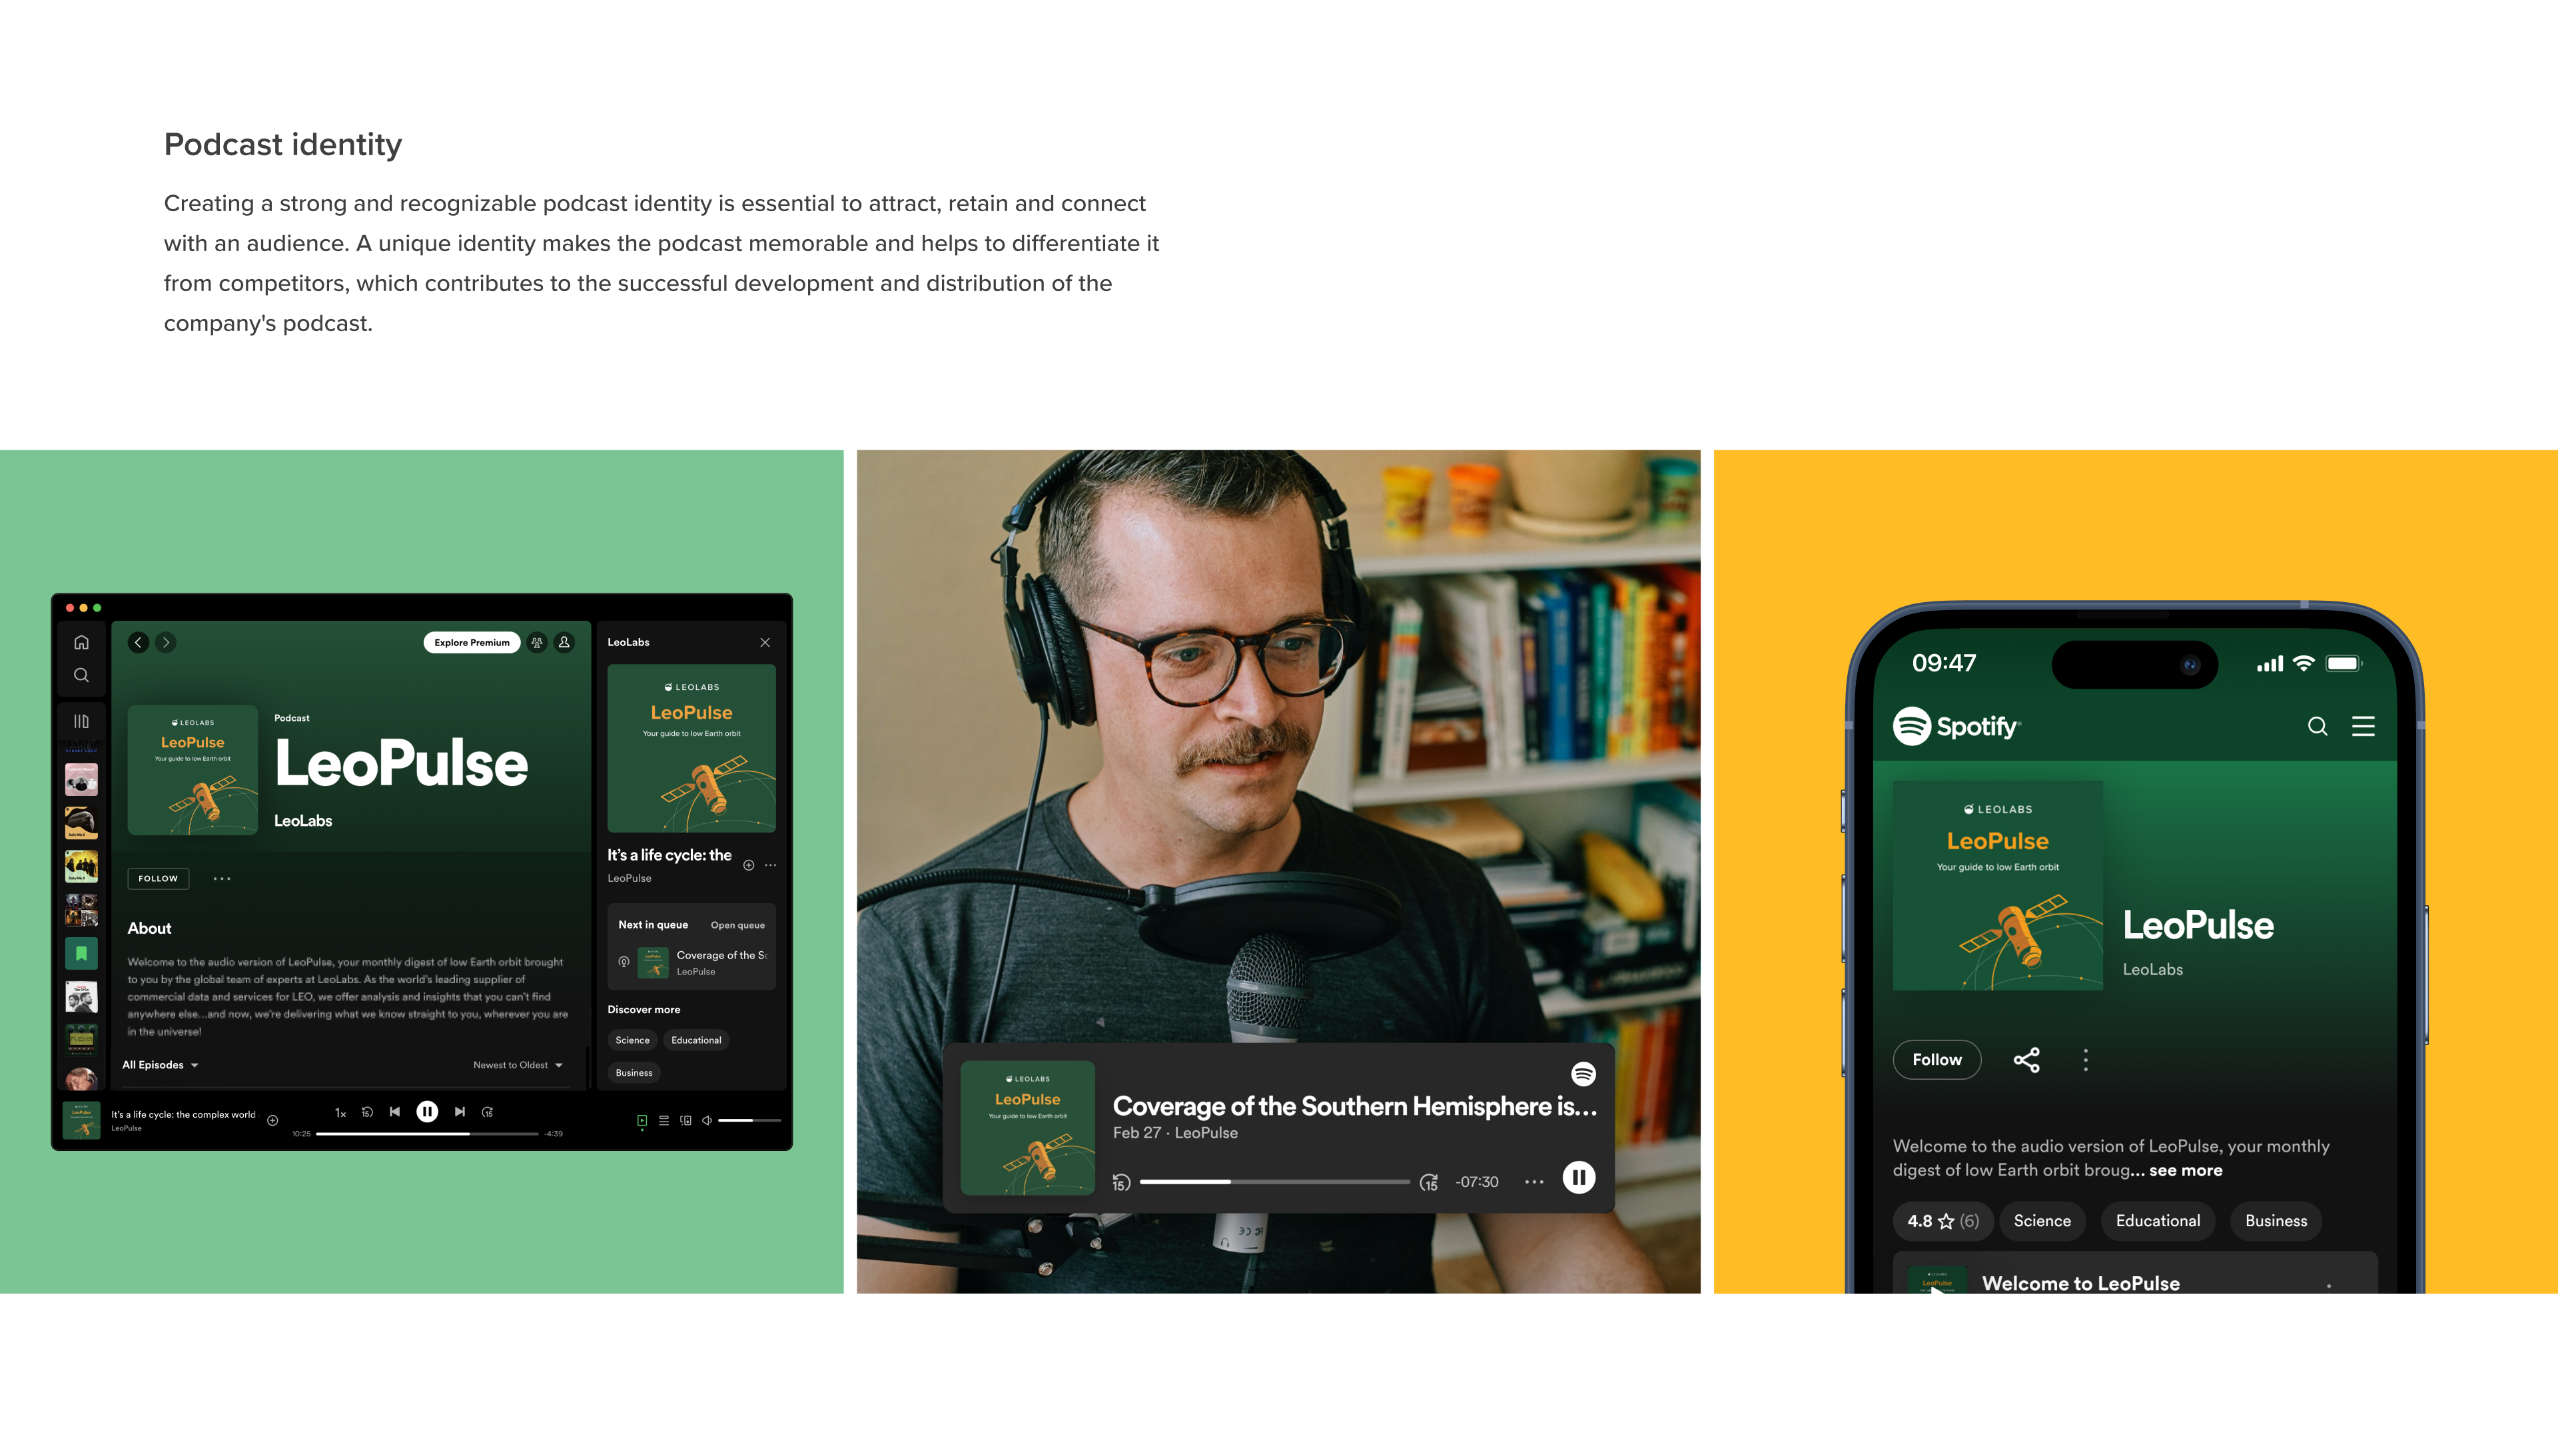Pause playback in the desktop player
2558x1456 pixels.
point(427,1111)
